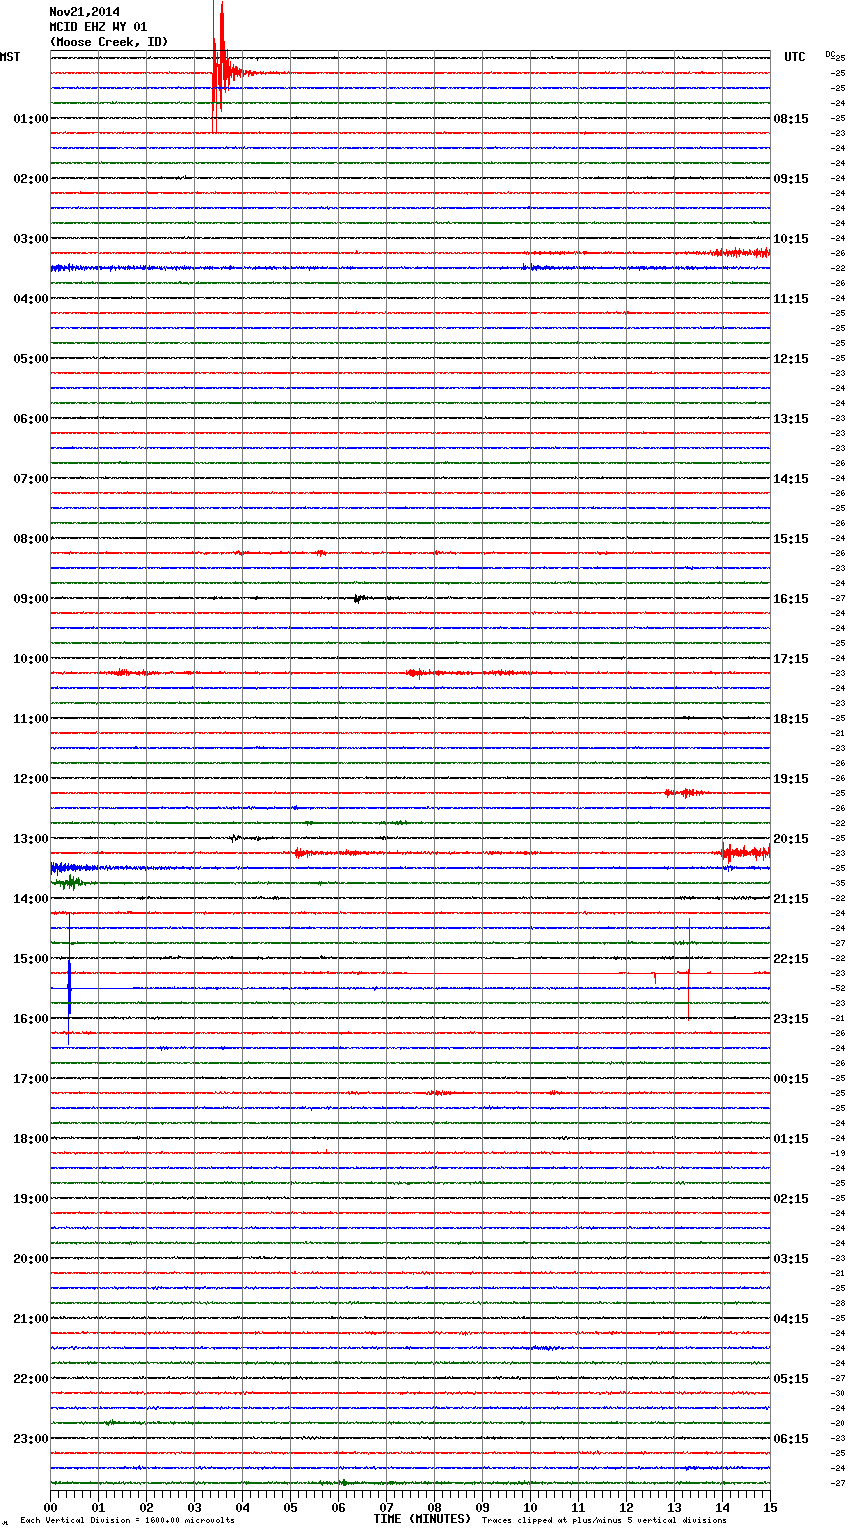This screenshot has width=850, height=1534.
Task: Select the 10:00 MST row label
Action: click(x=30, y=658)
